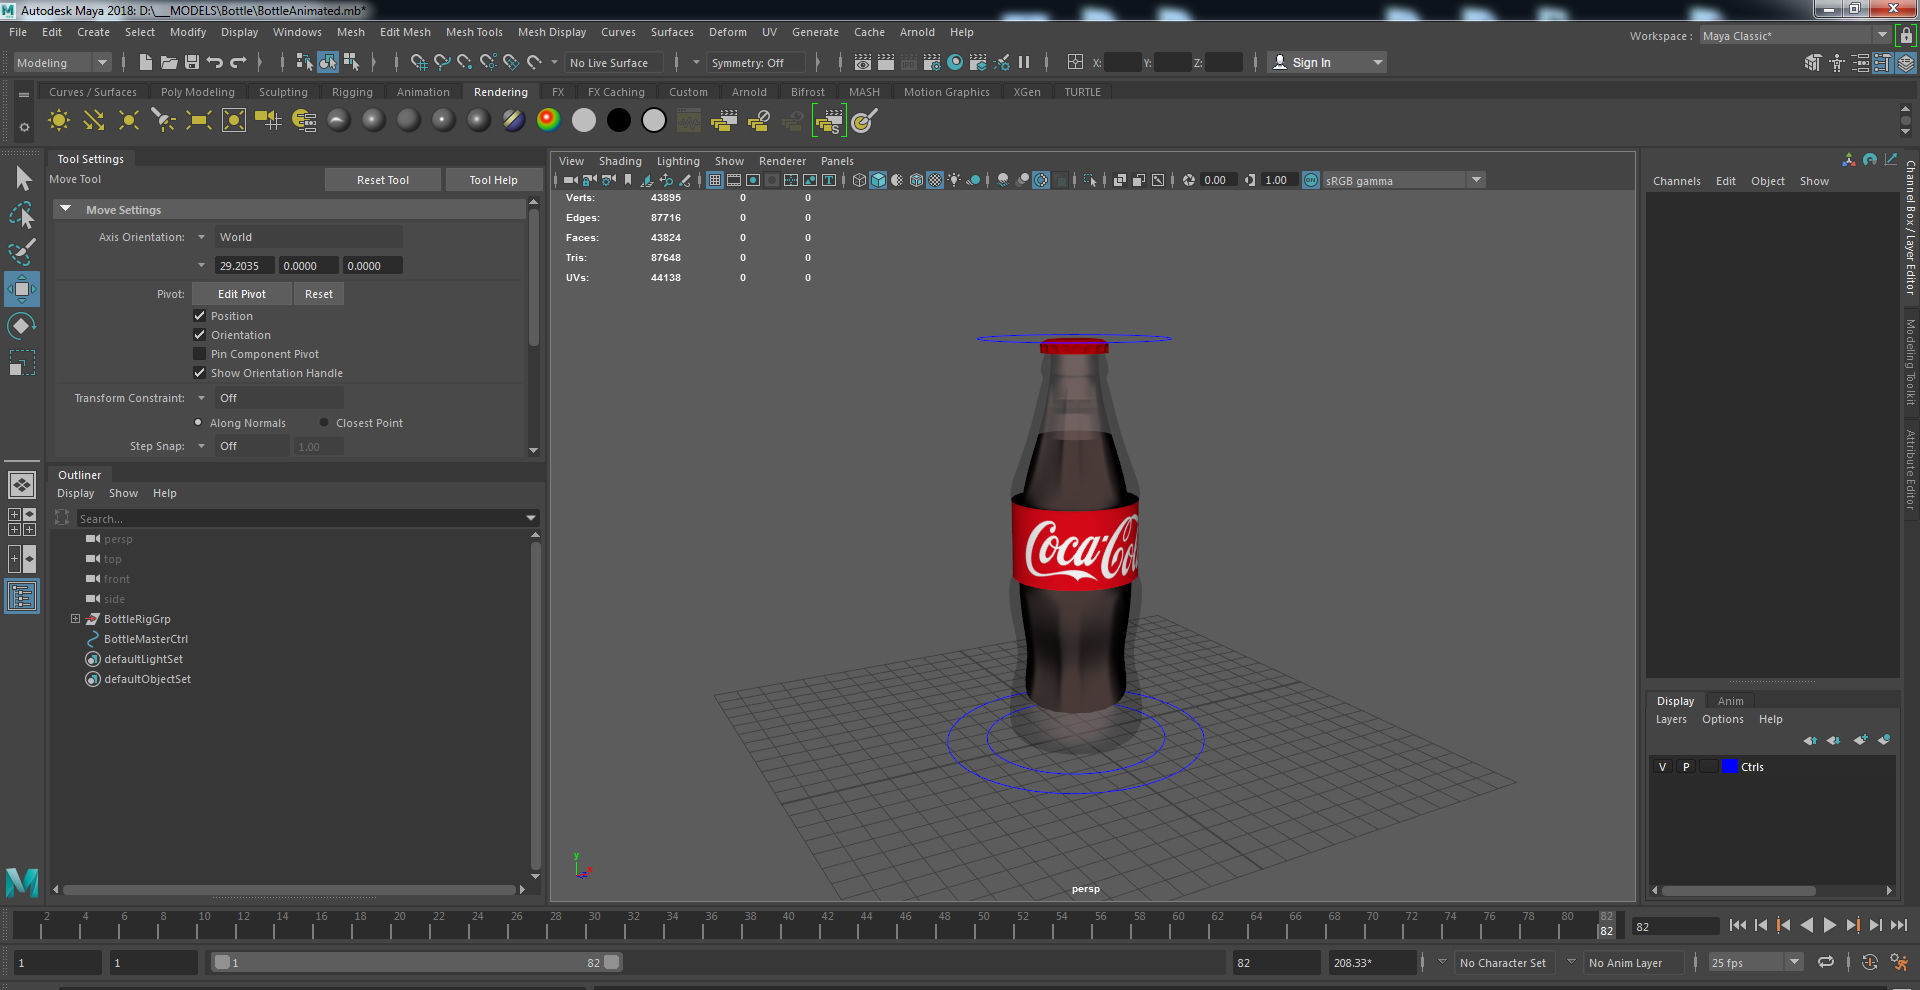Viewport: 1920px width, 990px height.
Task: Collapse the Move Settings section
Action: coord(66,209)
